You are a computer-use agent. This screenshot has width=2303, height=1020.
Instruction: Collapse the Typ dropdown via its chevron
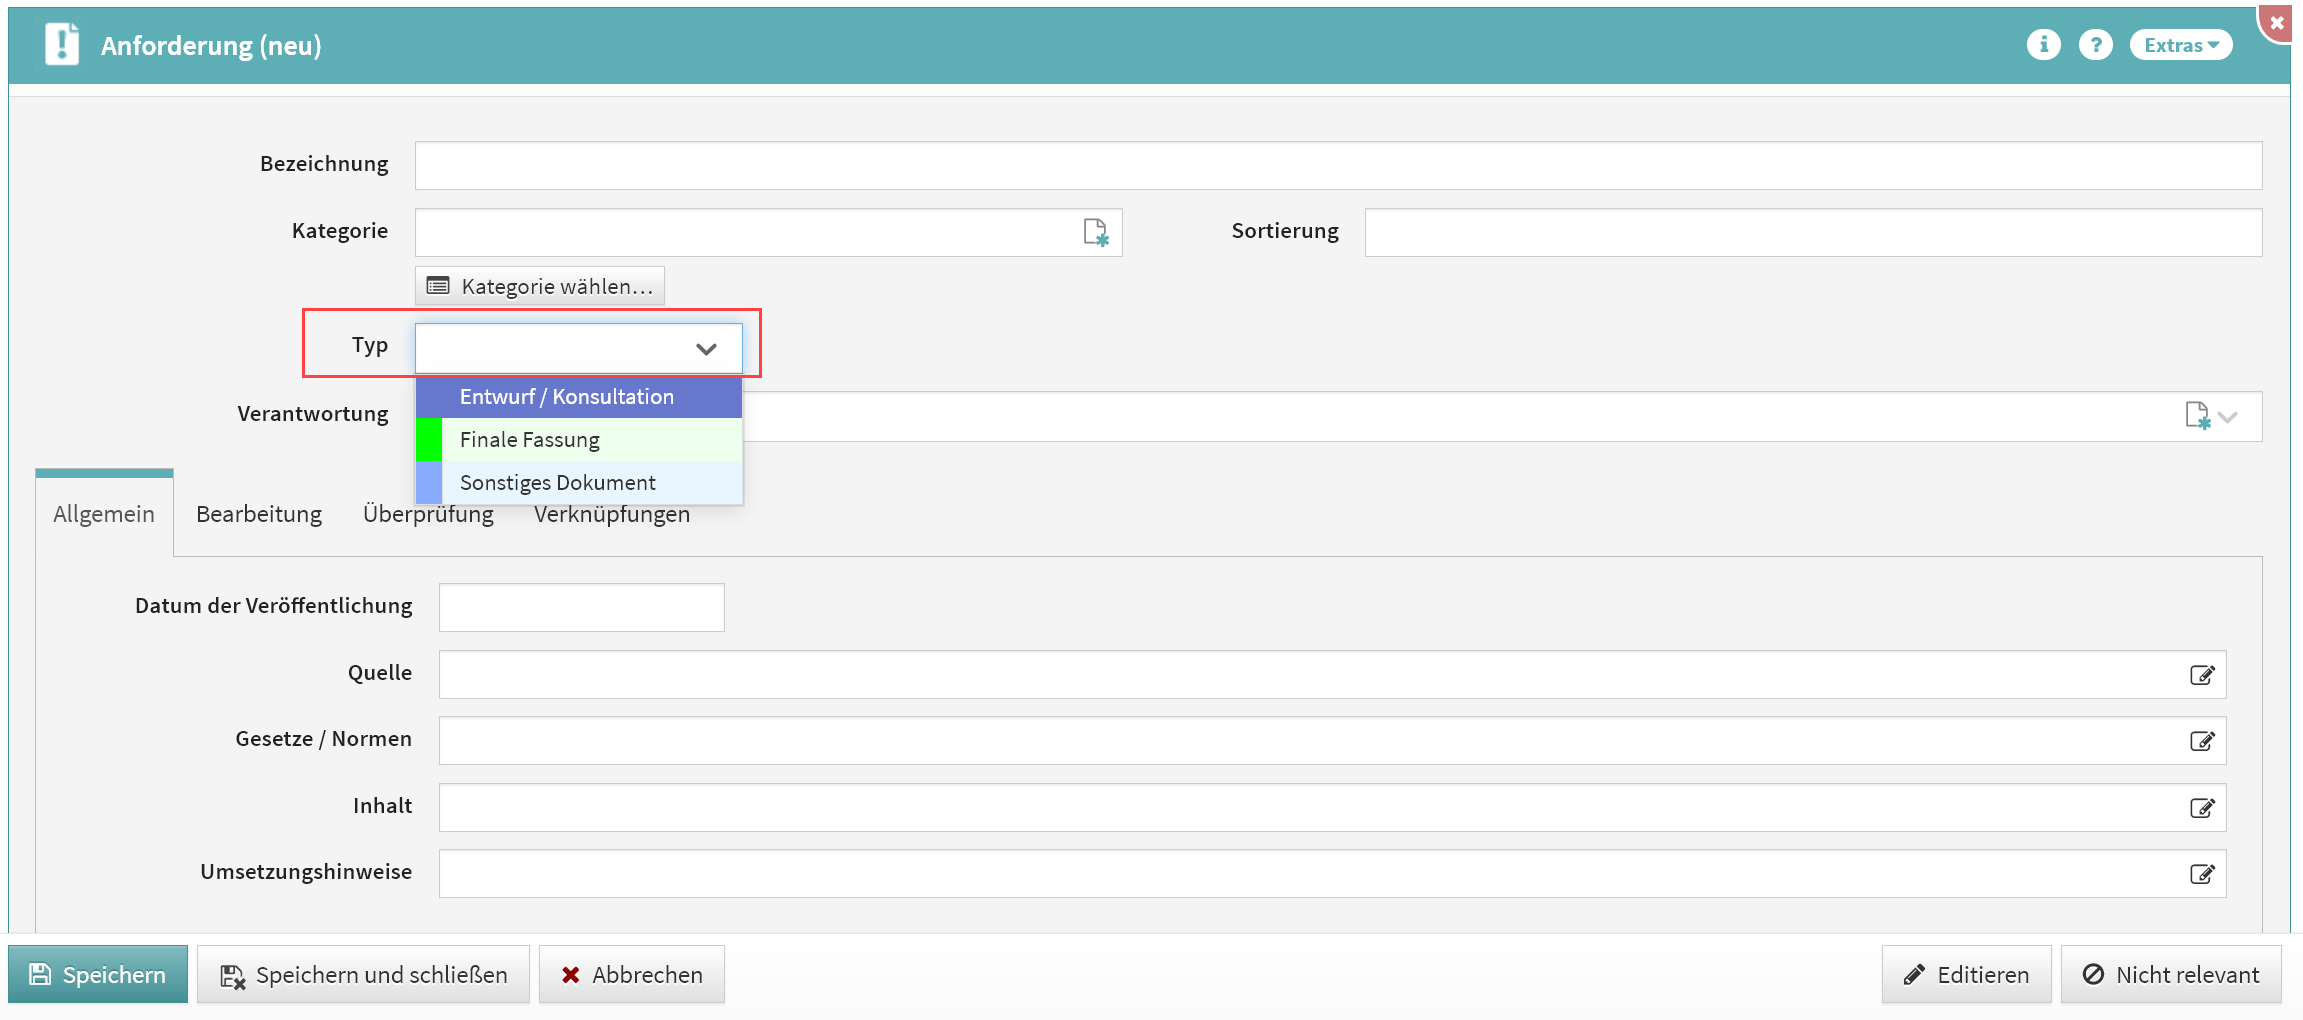point(706,349)
